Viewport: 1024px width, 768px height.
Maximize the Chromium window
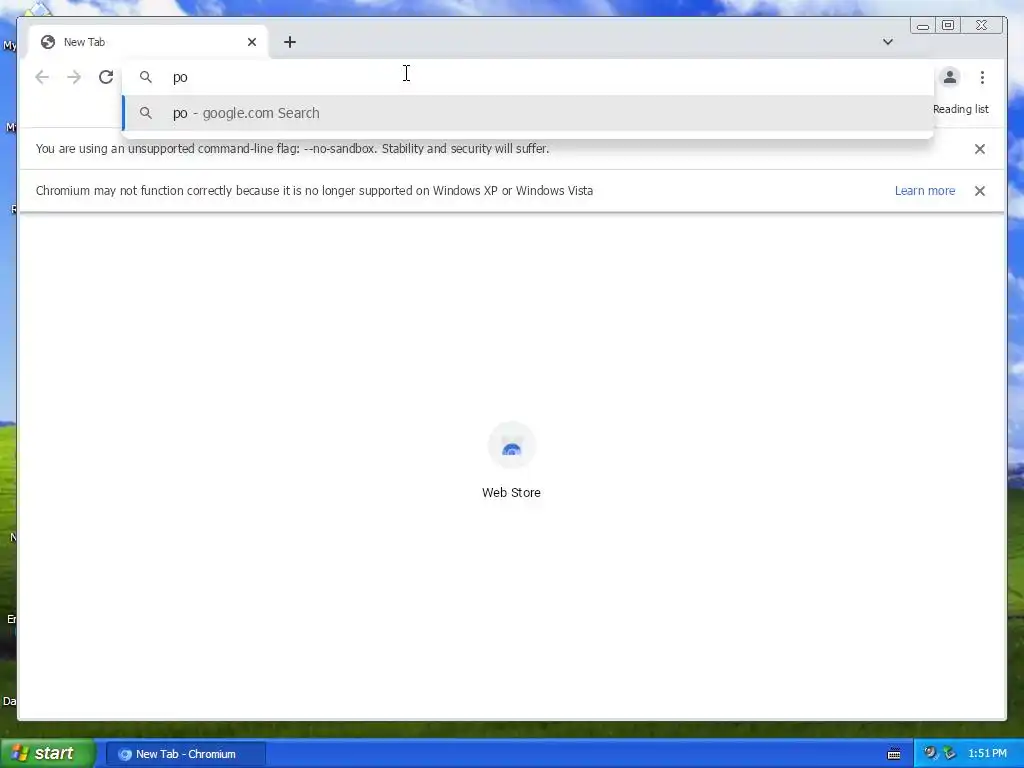coord(948,25)
